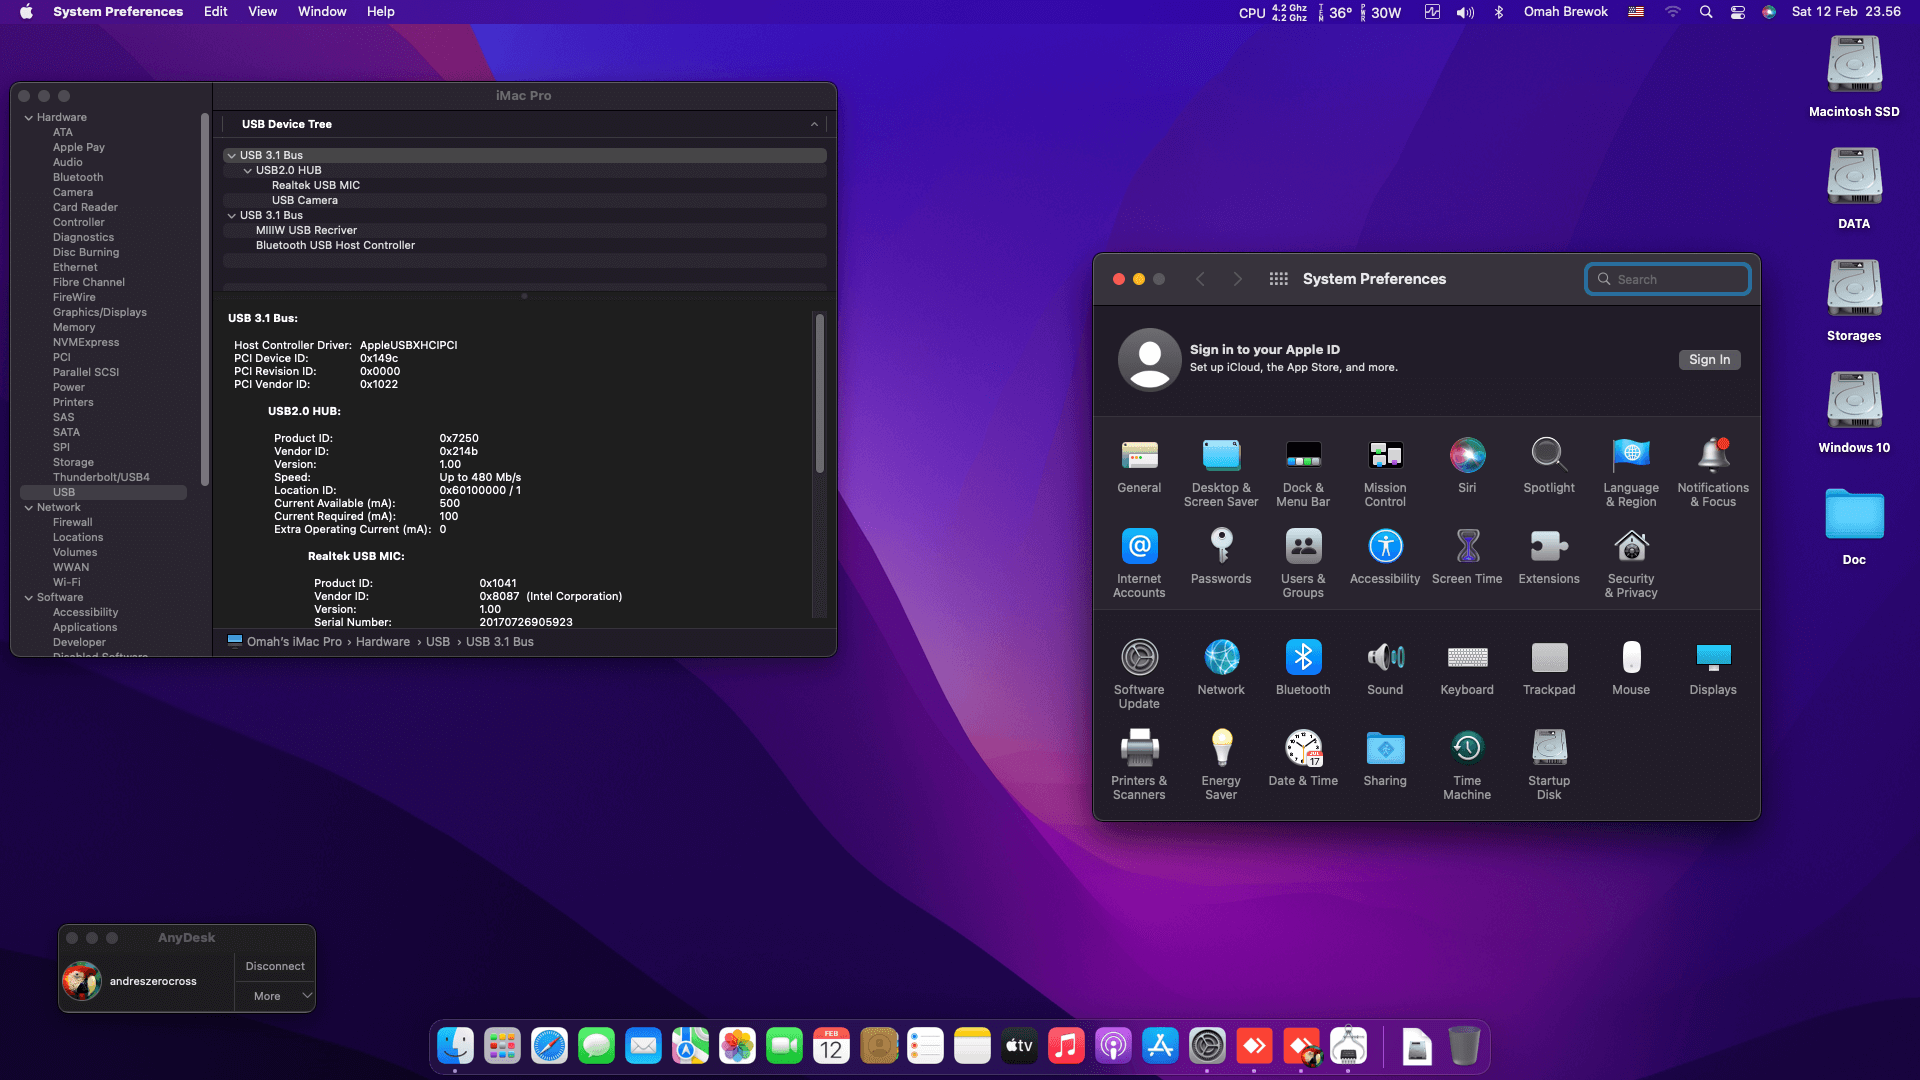Open Trackpad preferences pane

(1549, 668)
